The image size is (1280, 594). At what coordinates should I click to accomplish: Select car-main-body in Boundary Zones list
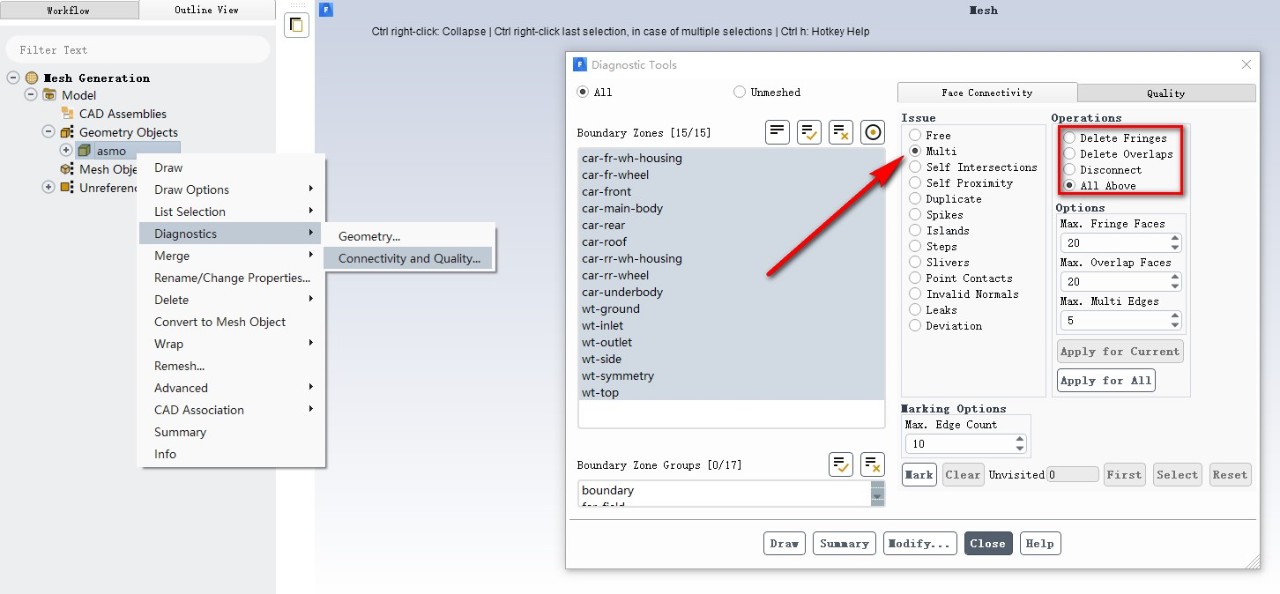(x=731, y=208)
